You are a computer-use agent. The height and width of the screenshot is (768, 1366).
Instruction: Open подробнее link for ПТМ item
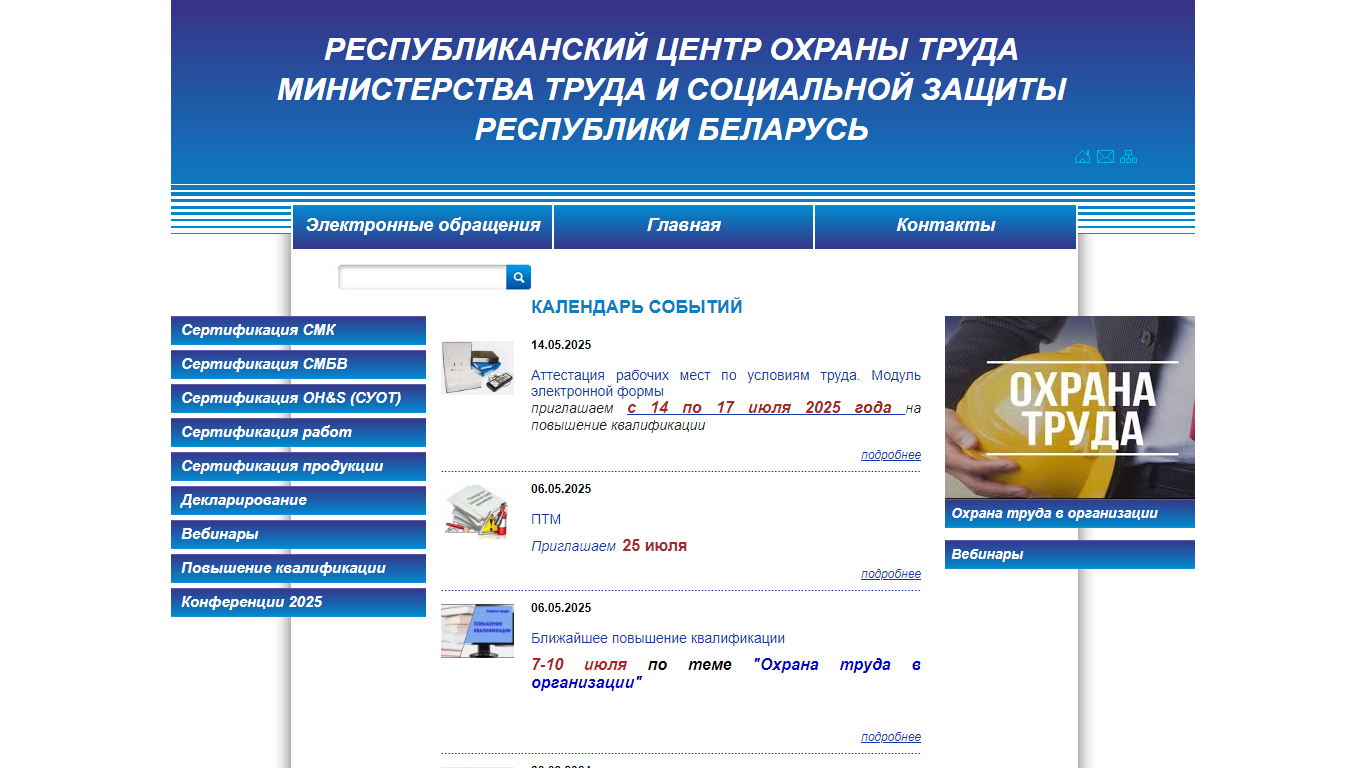[x=891, y=574]
